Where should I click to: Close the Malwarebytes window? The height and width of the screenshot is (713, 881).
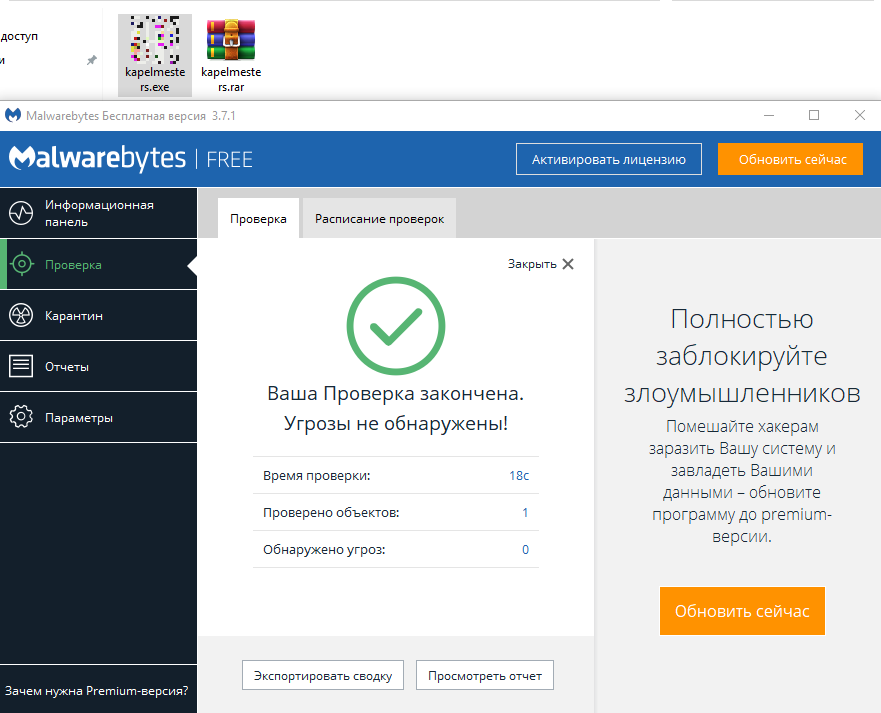click(860, 115)
